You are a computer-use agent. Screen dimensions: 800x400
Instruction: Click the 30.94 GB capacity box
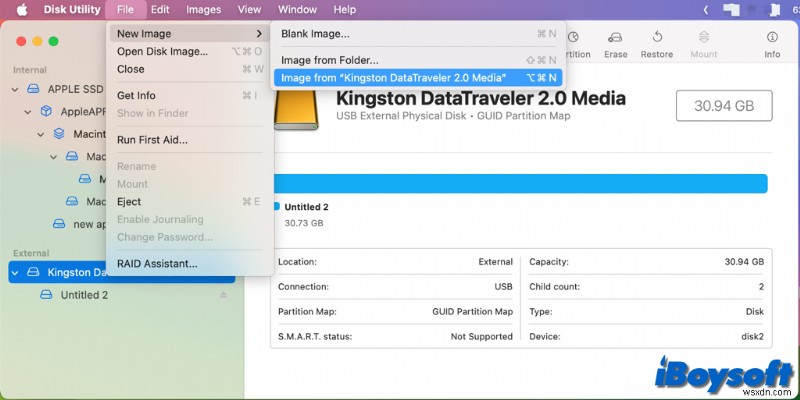coord(724,106)
